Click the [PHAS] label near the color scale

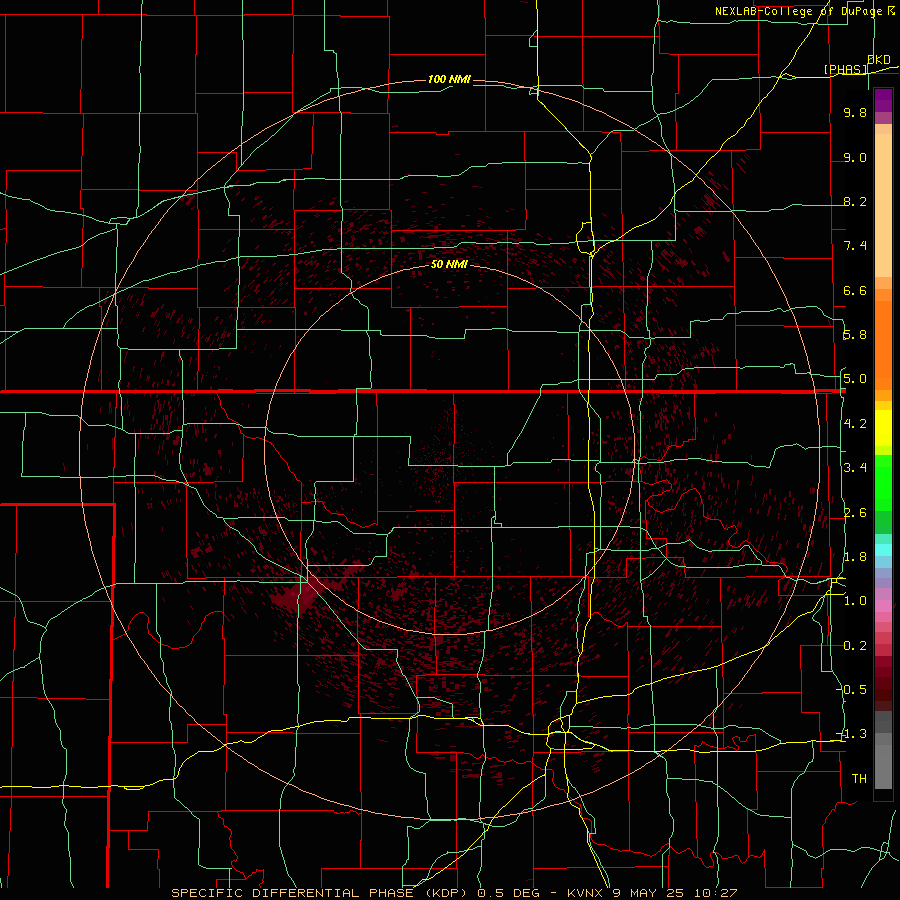(845, 69)
